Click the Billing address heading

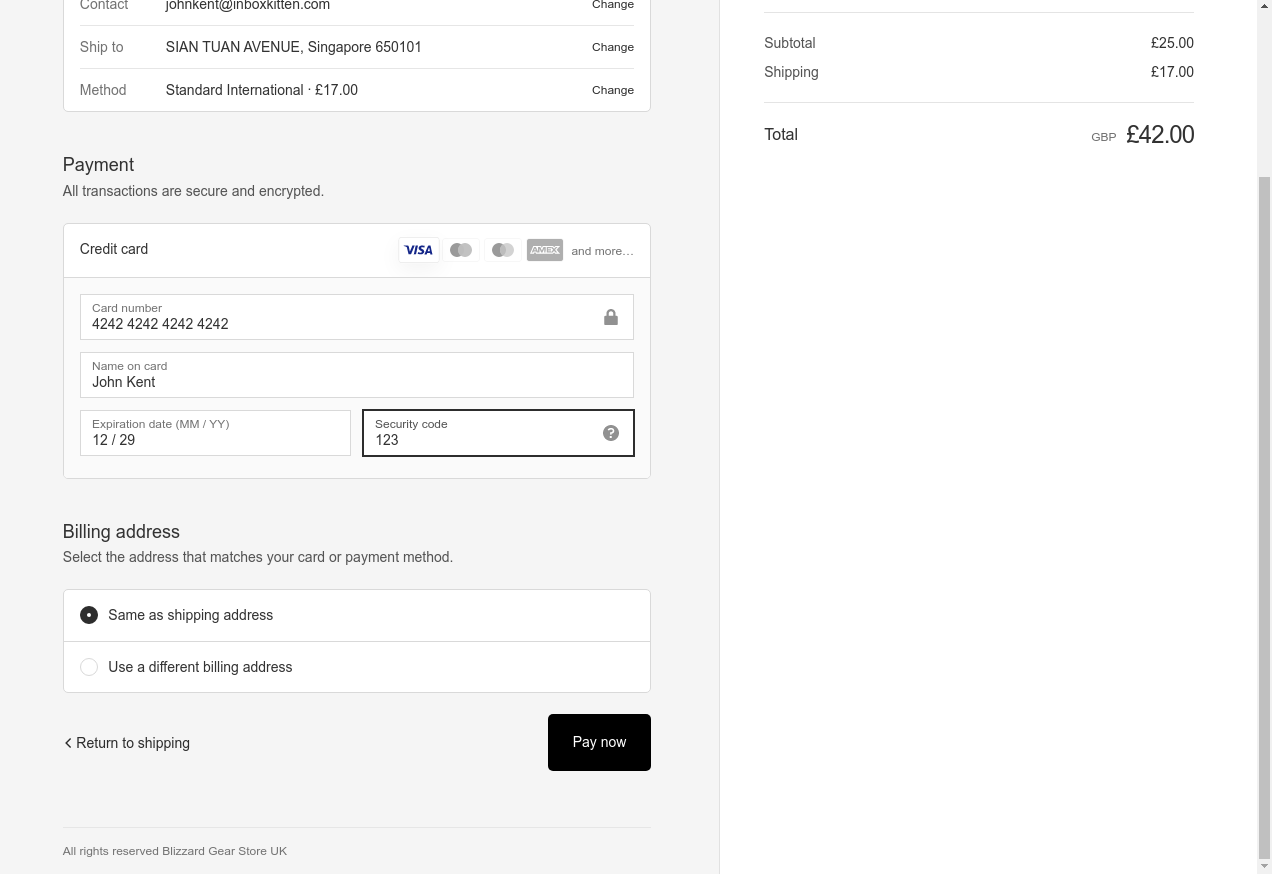tap(121, 532)
